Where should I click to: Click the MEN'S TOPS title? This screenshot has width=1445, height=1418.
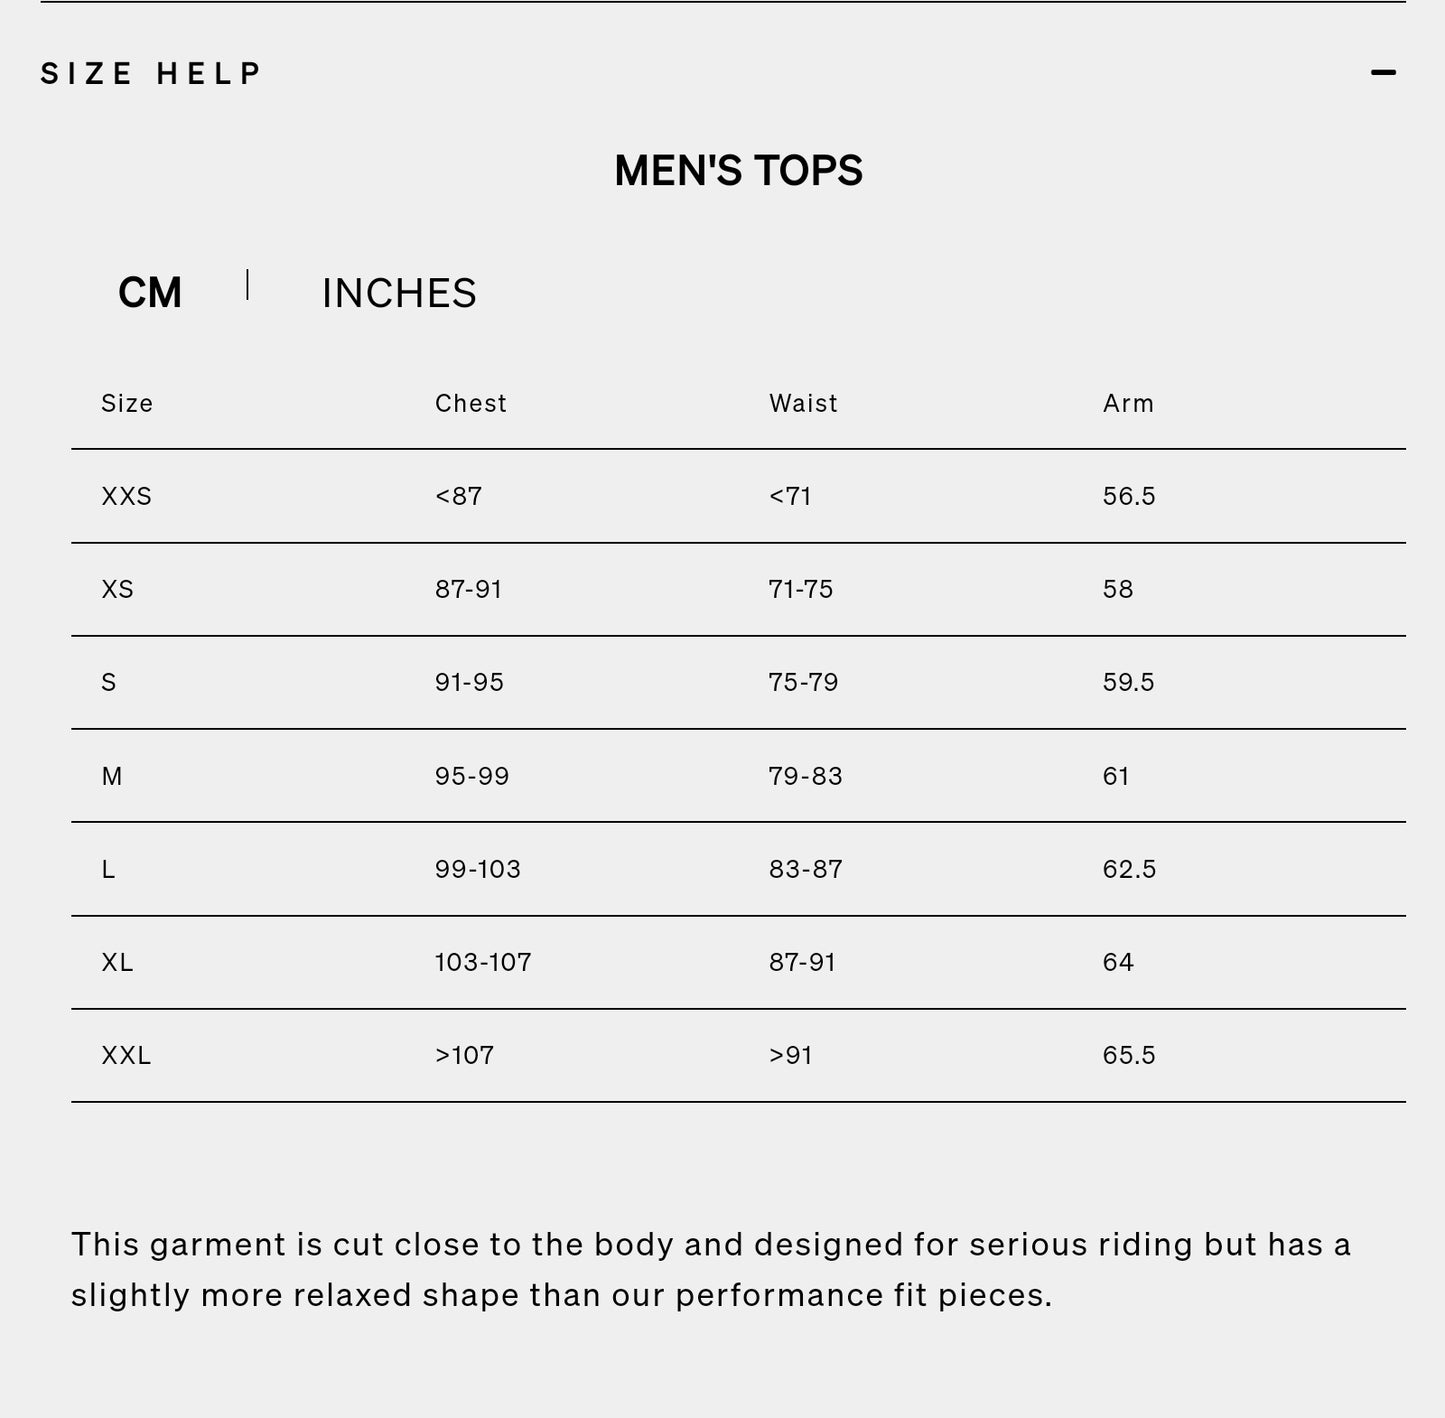tap(738, 171)
